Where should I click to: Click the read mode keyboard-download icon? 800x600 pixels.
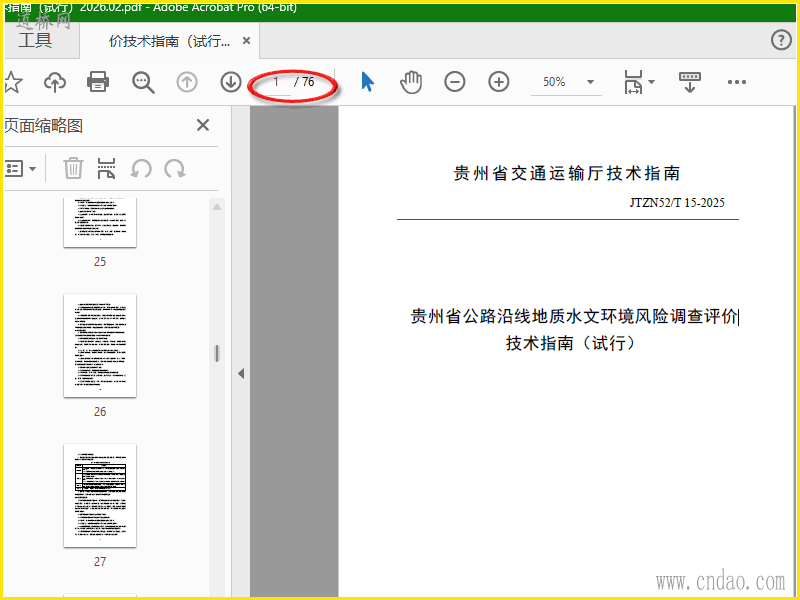pos(689,82)
